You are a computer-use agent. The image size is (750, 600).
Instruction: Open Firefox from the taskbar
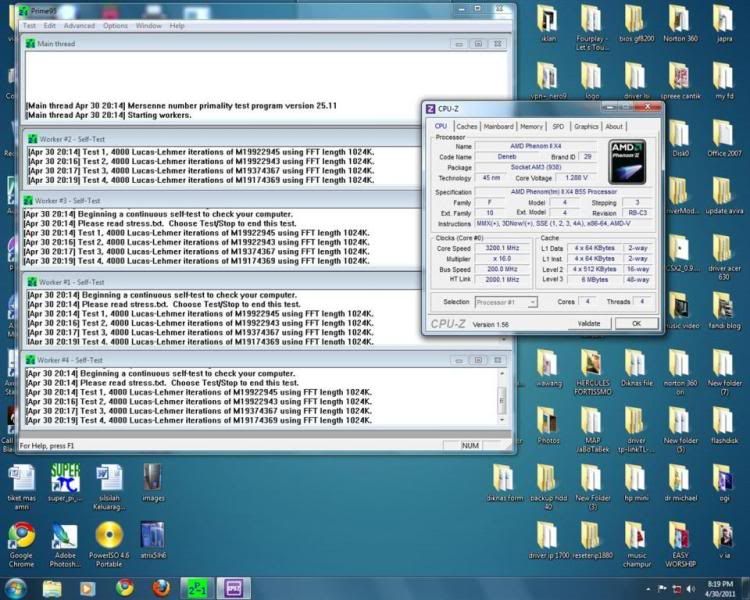click(161, 588)
